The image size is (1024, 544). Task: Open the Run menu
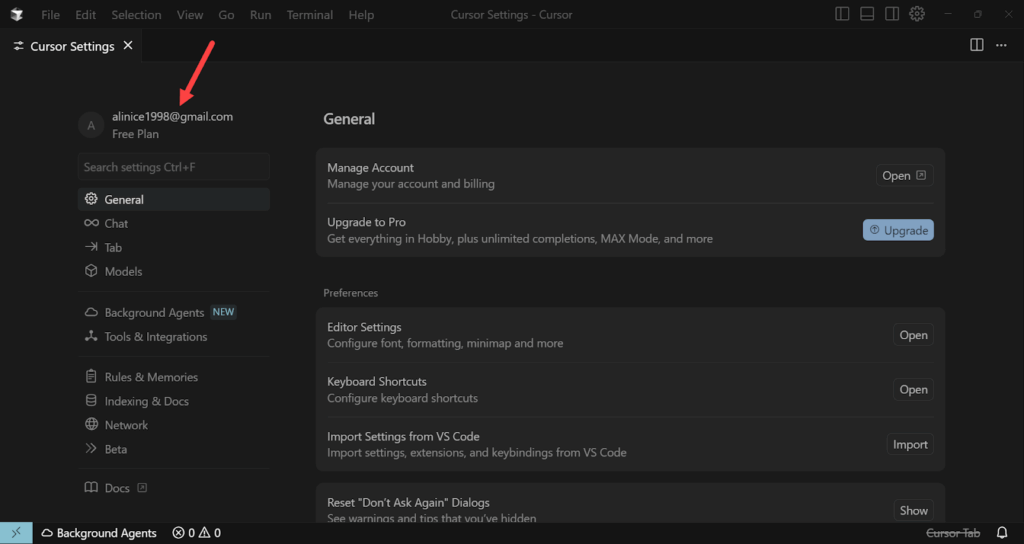click(x=261, y=14)
